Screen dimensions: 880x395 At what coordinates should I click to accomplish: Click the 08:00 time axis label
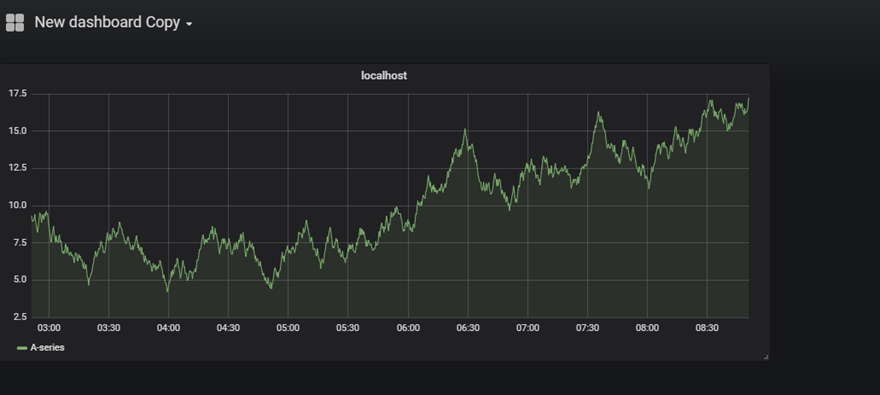(647, 328)
